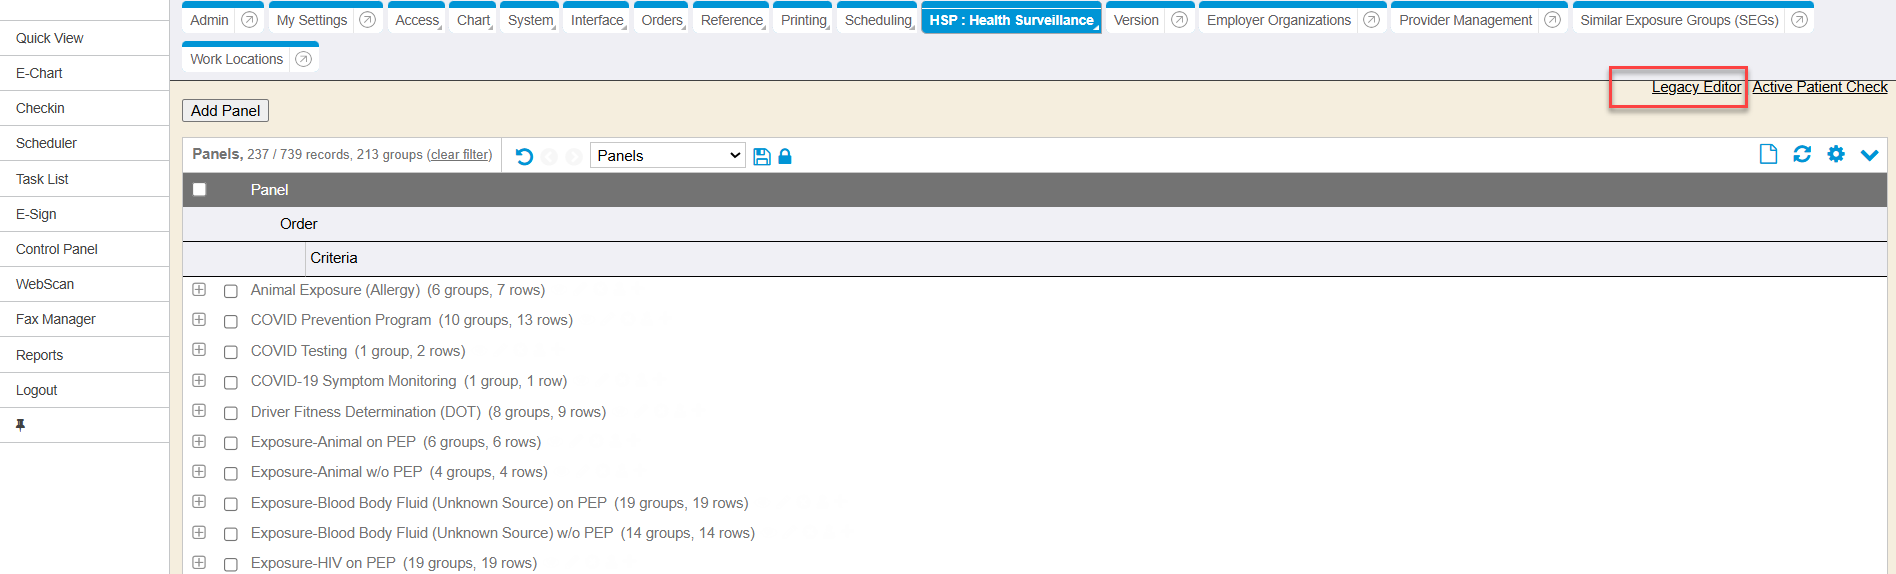The width and height of the screenshot is (1896, 574).
Task: Click the blank page document icon
Action: tap(1768, 154)
